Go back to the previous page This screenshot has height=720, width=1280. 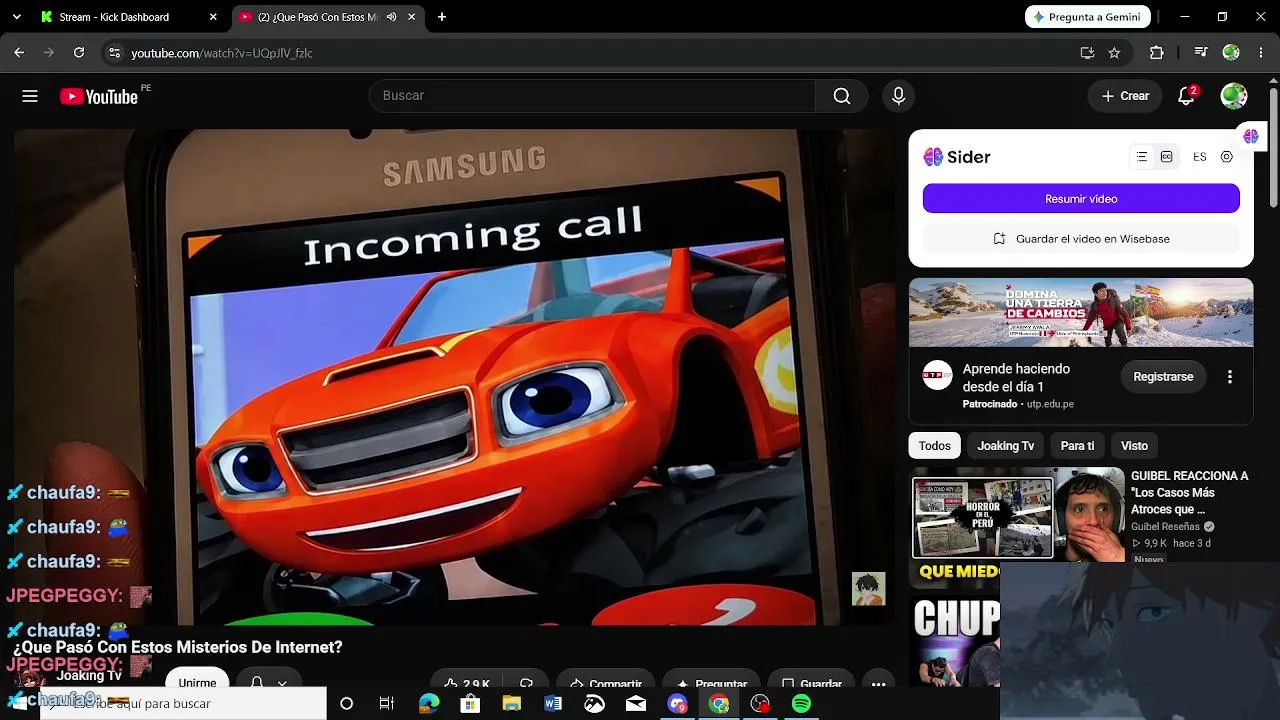19,53
